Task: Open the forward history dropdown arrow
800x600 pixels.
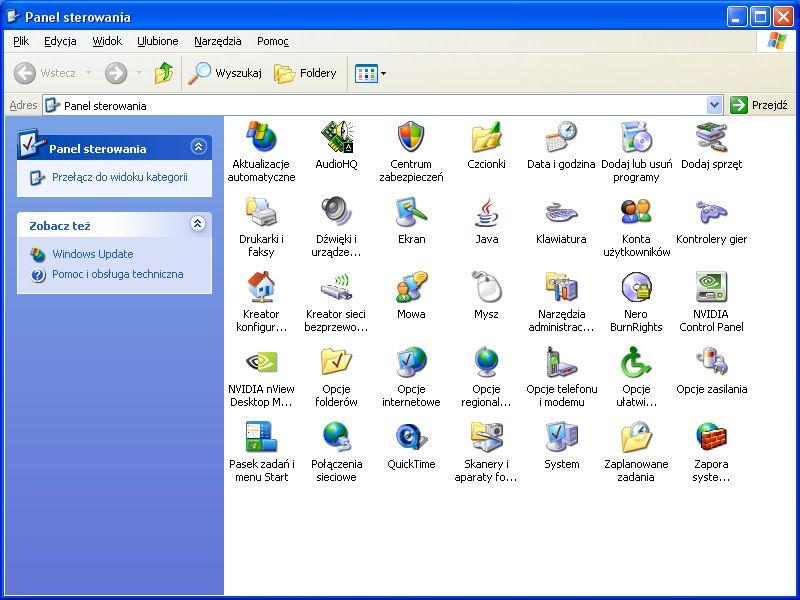Action: point(139,73)
